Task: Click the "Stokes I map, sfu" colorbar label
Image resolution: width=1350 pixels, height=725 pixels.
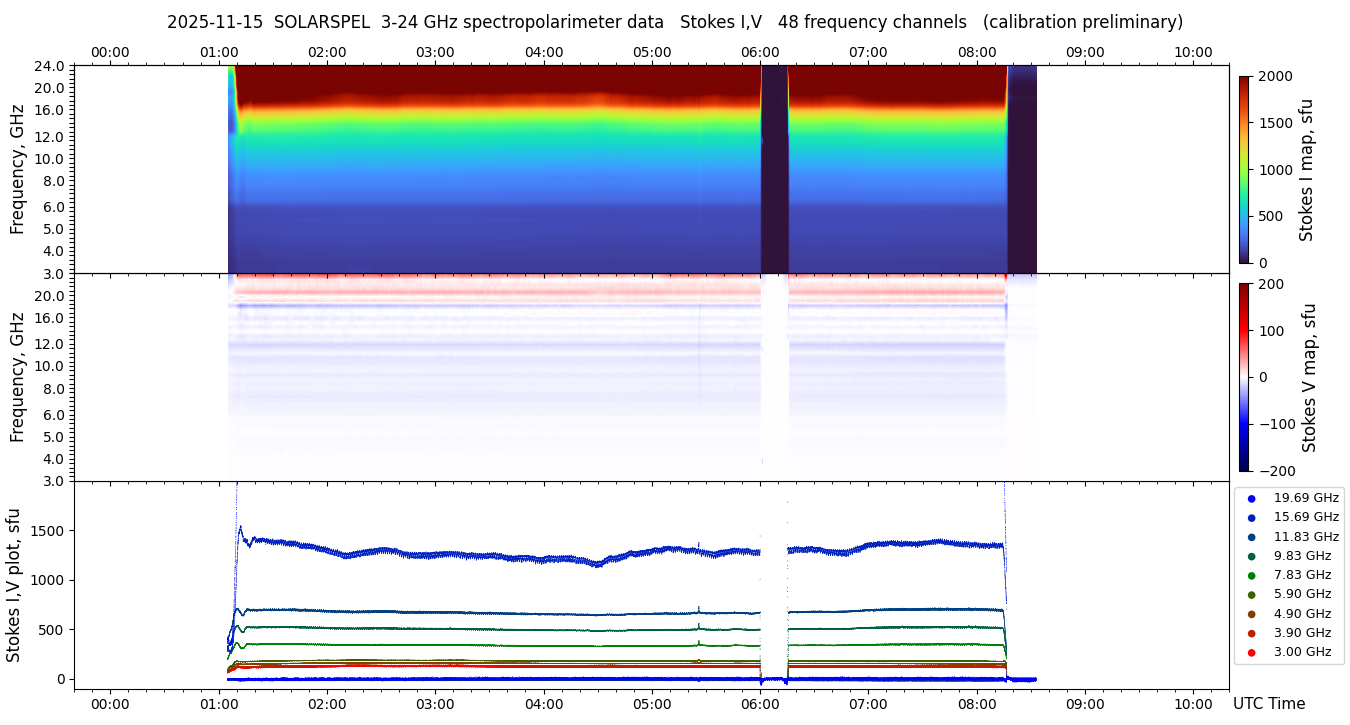Action: 1306,169
